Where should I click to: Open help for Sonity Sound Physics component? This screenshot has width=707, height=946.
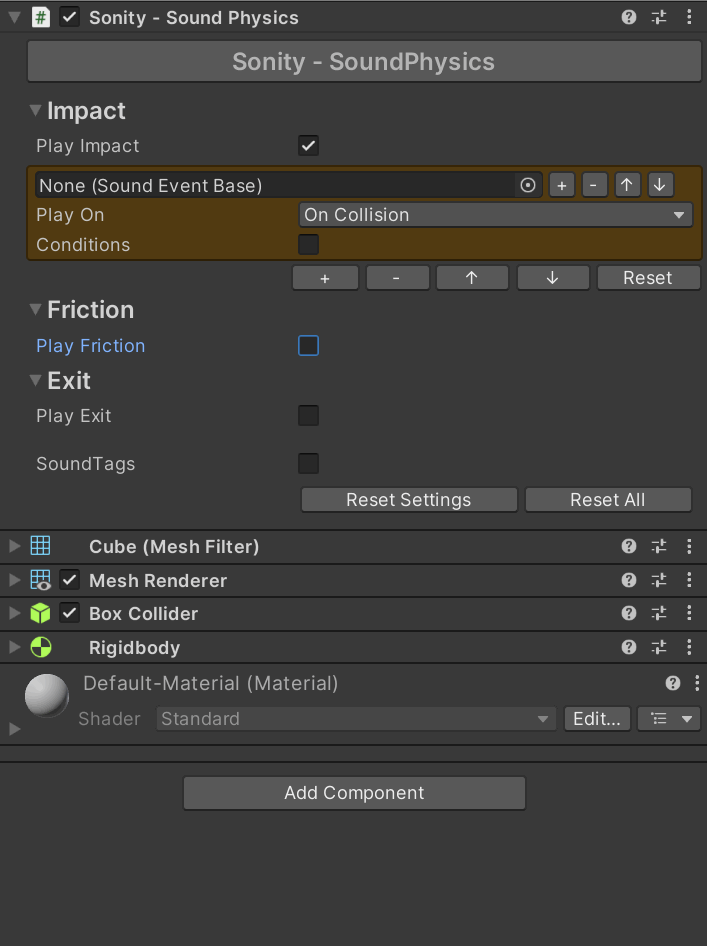629,18
